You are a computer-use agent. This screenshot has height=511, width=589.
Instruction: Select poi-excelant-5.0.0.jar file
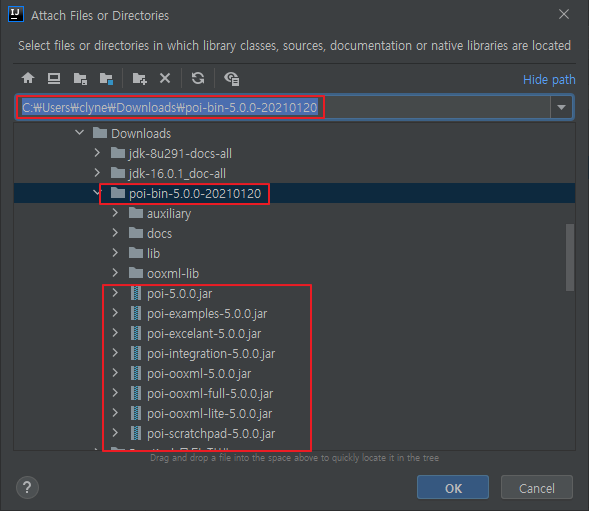[204, 333]
